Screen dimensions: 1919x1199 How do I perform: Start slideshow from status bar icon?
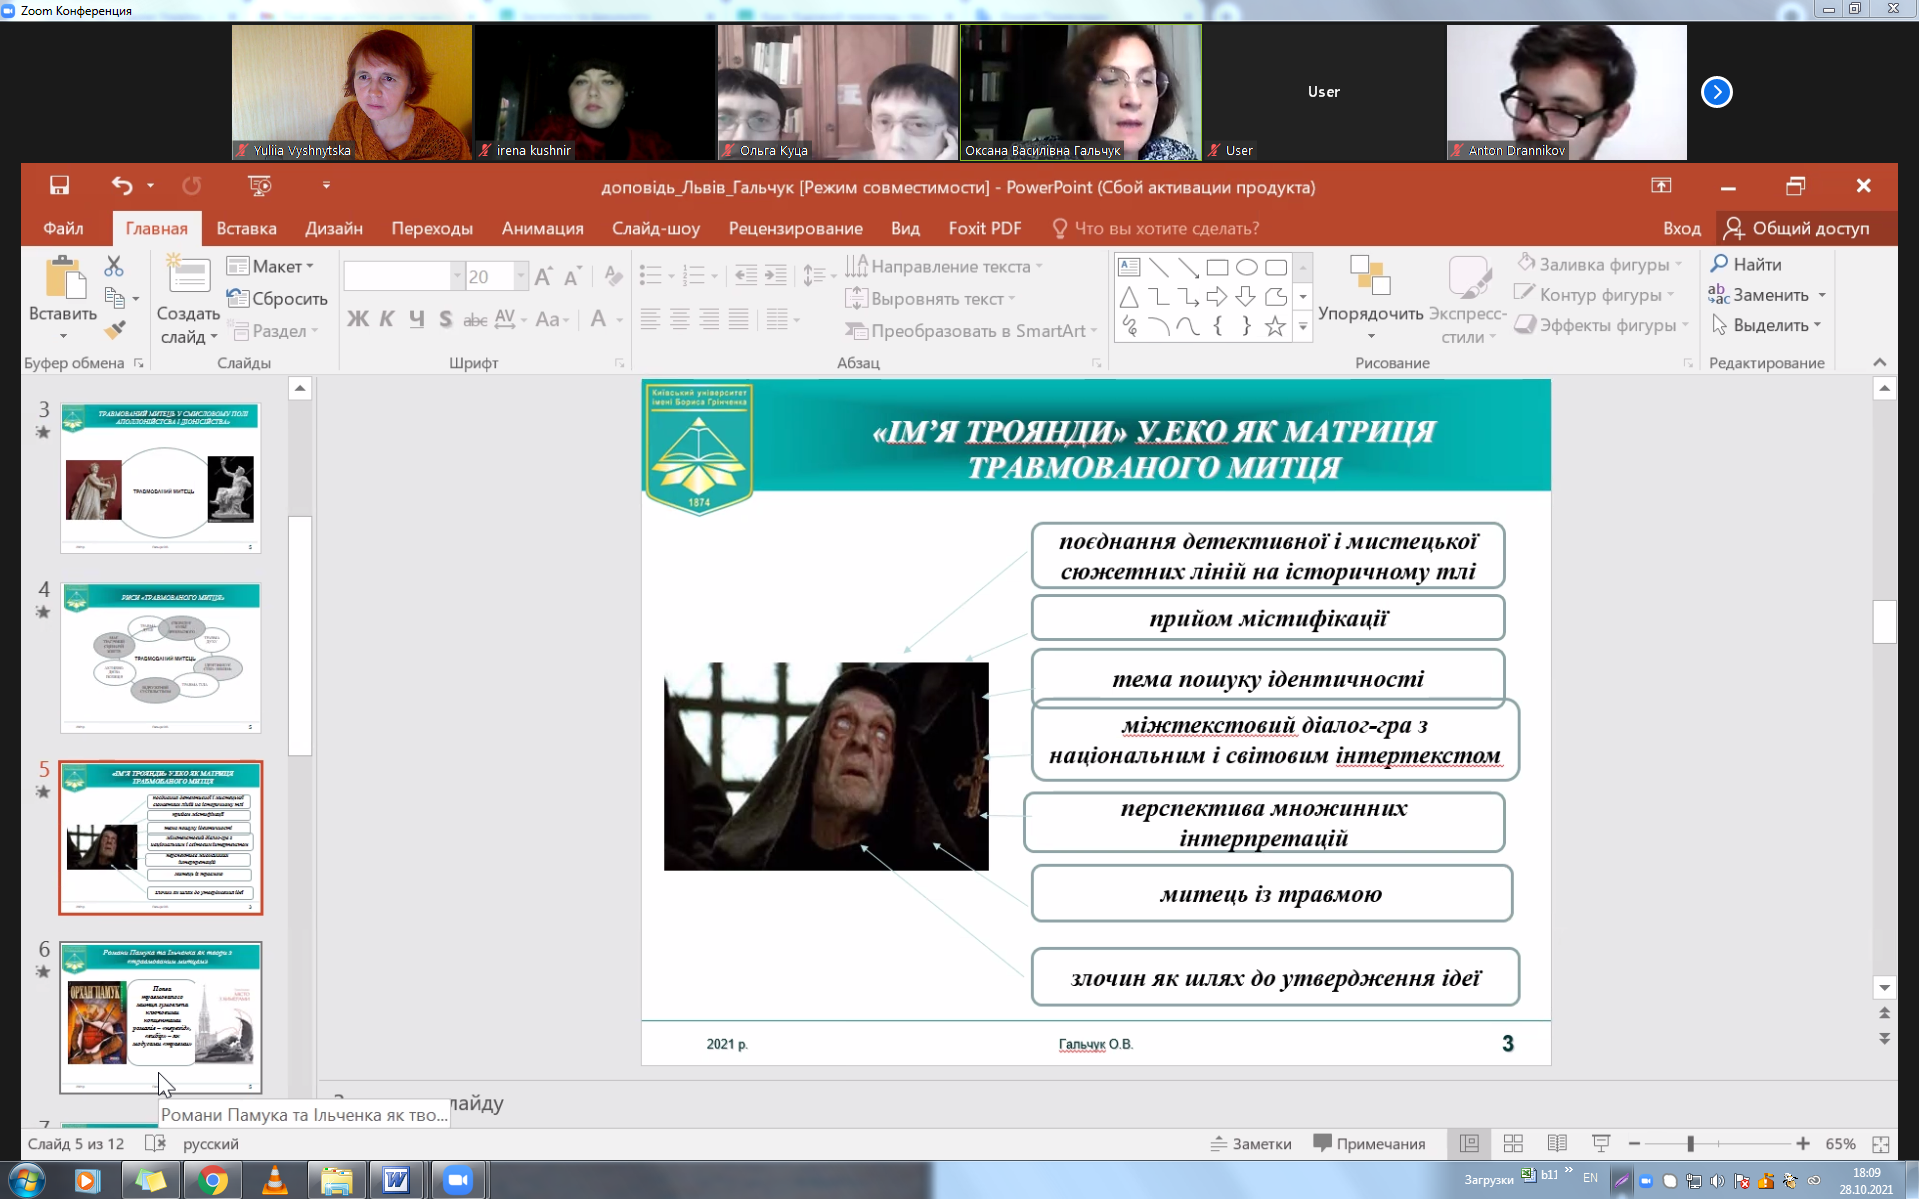[1601, 1143]
